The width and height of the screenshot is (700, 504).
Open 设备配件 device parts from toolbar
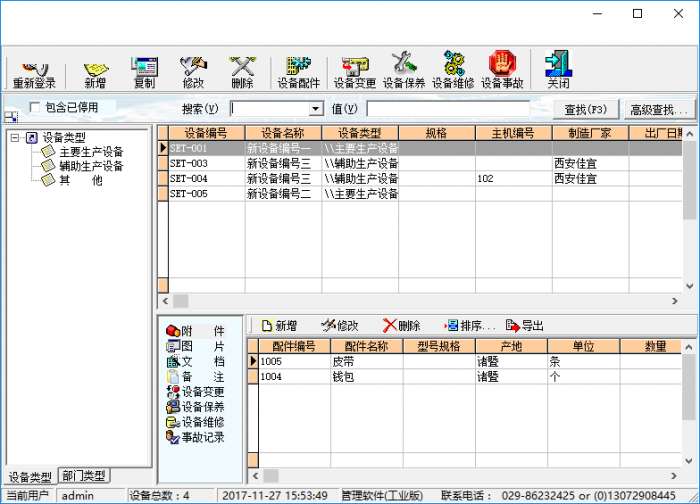299,70
